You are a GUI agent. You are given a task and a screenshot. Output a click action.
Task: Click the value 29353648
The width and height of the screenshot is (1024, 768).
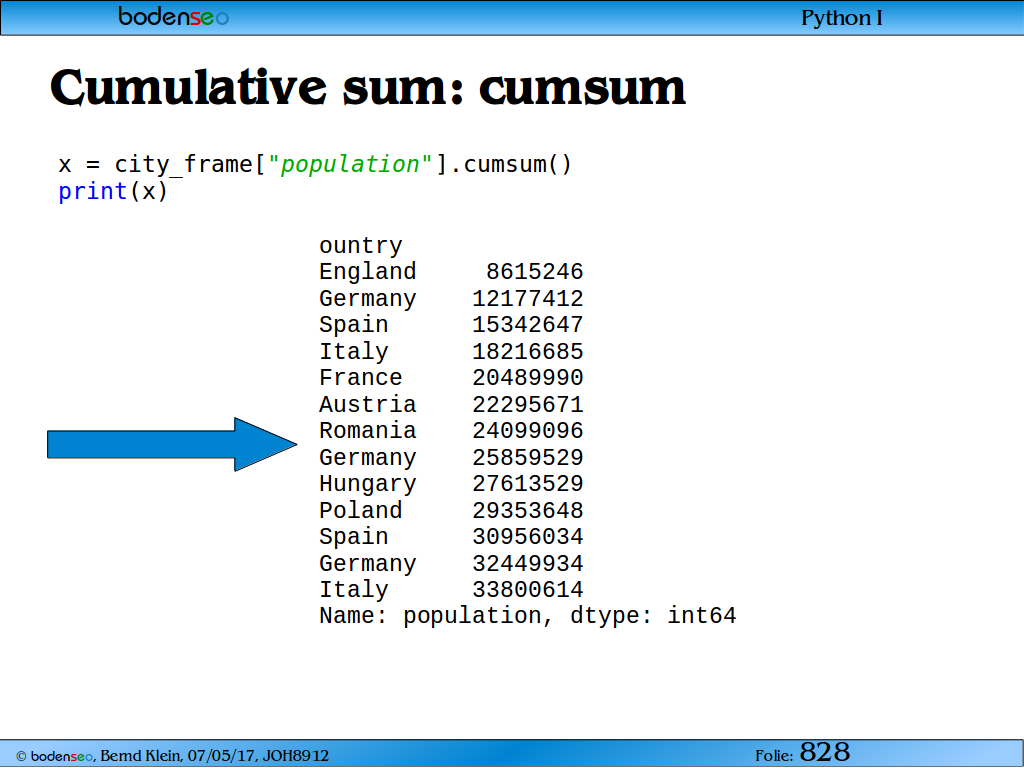[528, 510]
